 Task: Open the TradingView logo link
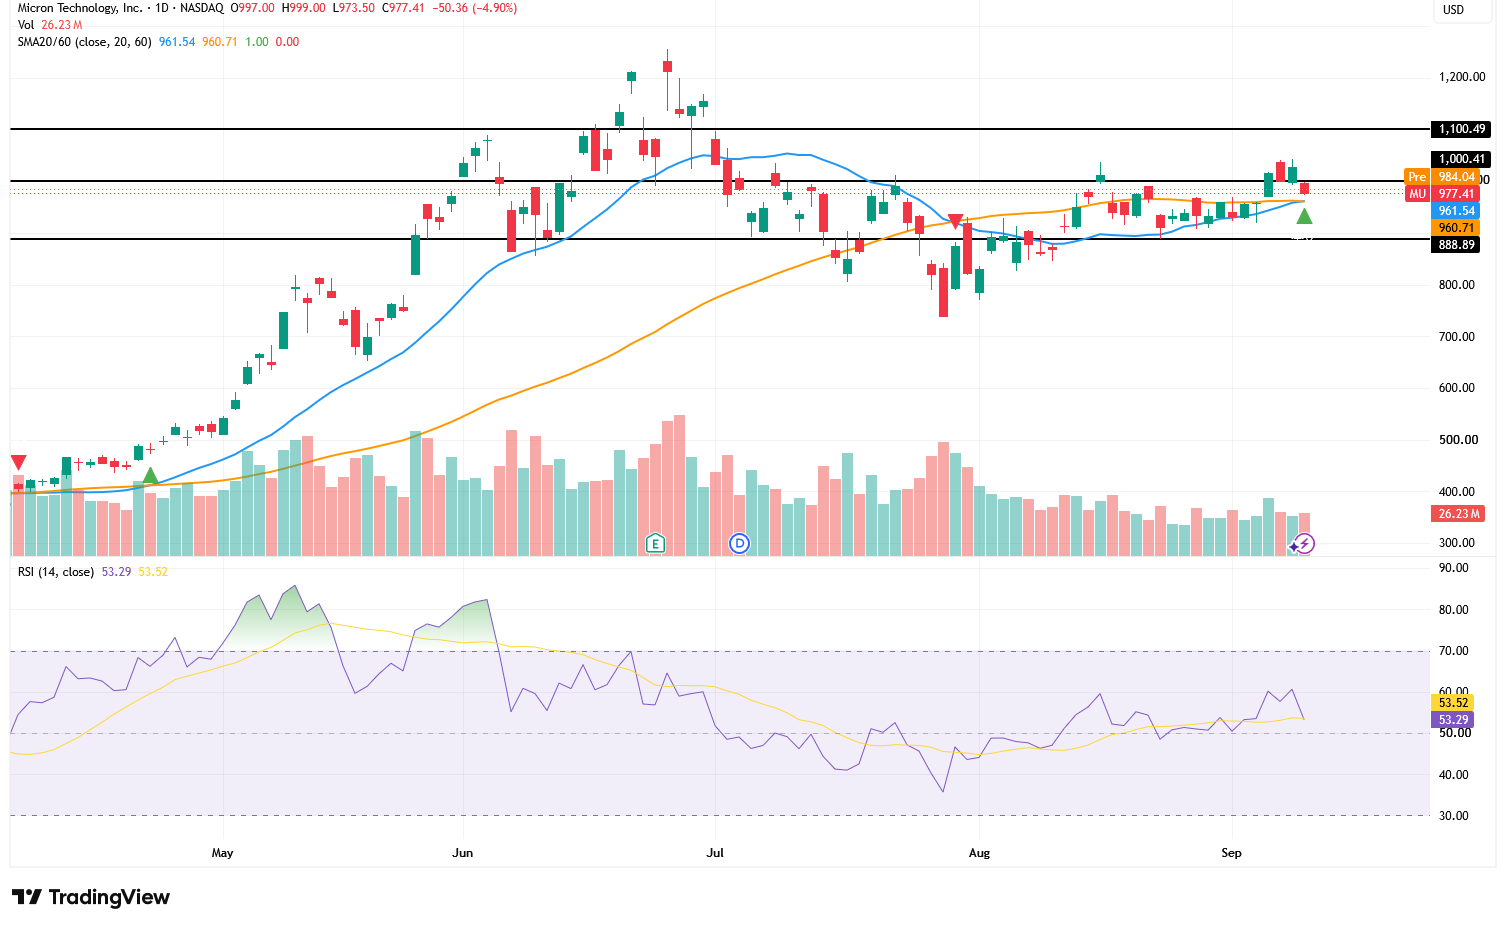coord(91,897)
